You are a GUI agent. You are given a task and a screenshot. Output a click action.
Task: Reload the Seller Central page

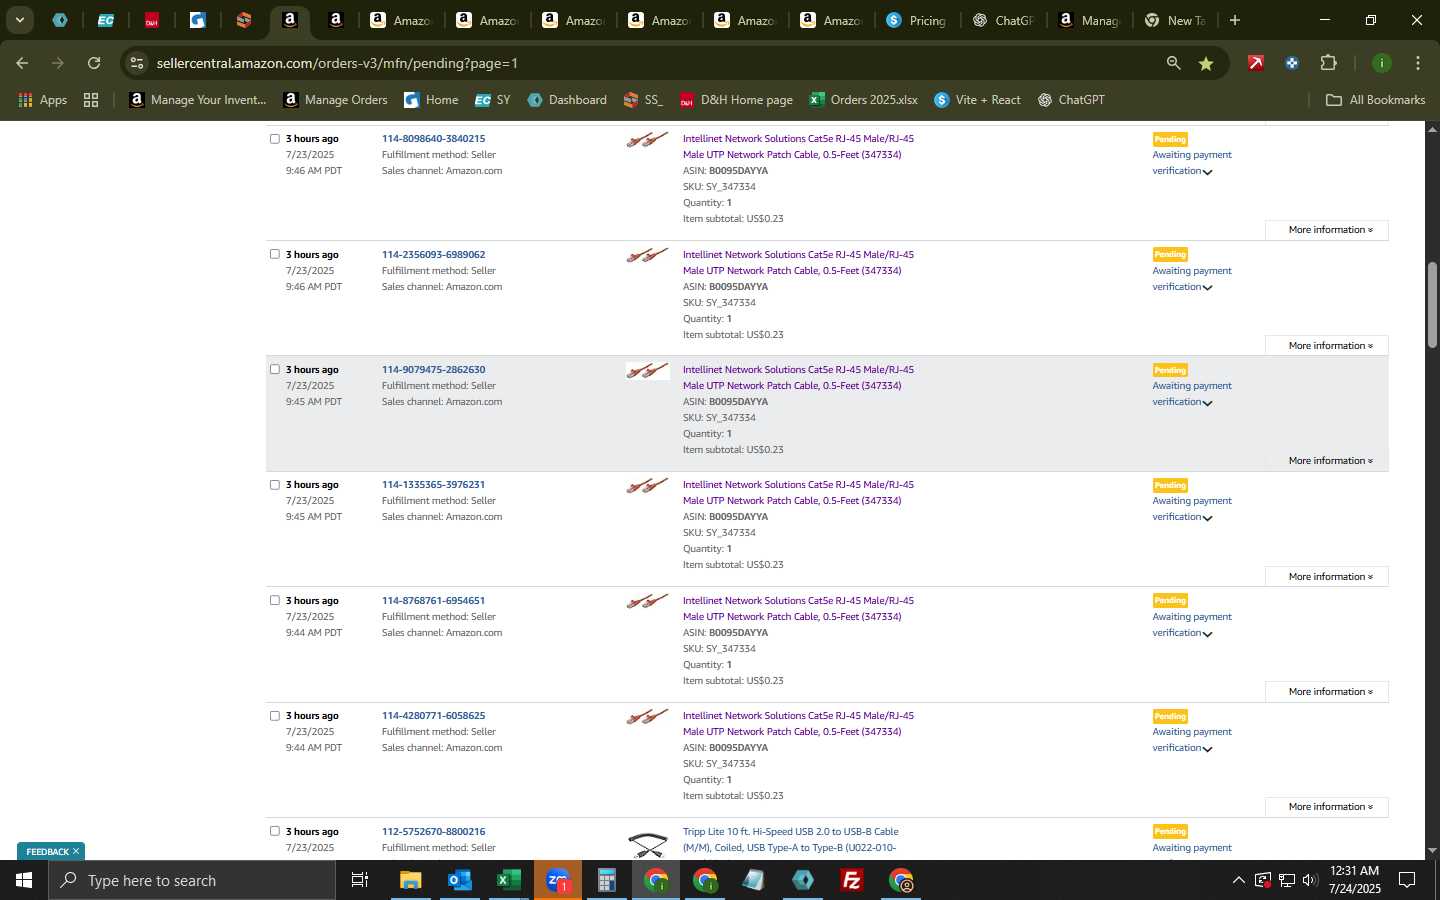[94, 63]
